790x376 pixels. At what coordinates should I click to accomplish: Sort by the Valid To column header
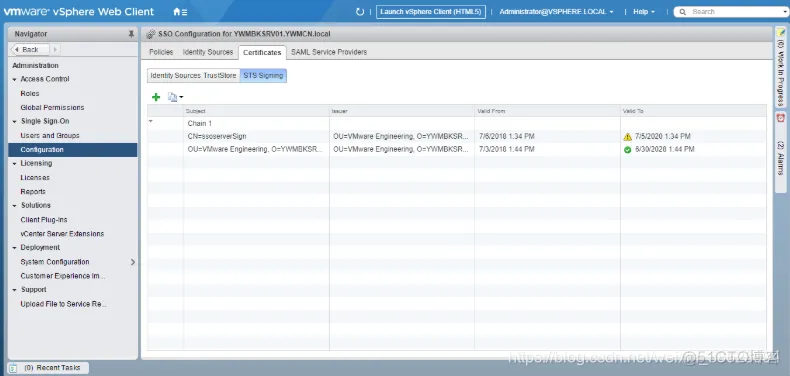pyautogui.click(x=693, y=111)
